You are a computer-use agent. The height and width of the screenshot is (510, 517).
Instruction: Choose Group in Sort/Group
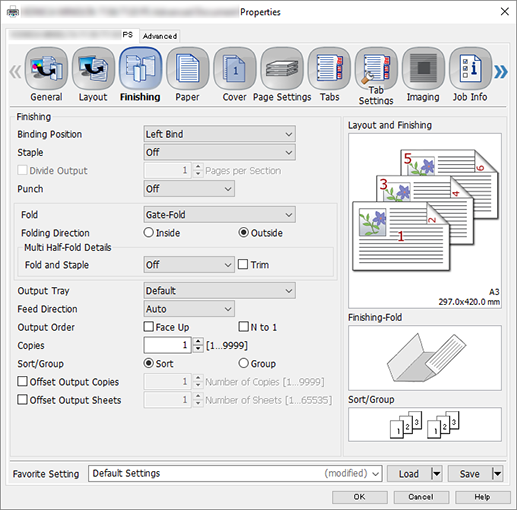pos(243,363)
